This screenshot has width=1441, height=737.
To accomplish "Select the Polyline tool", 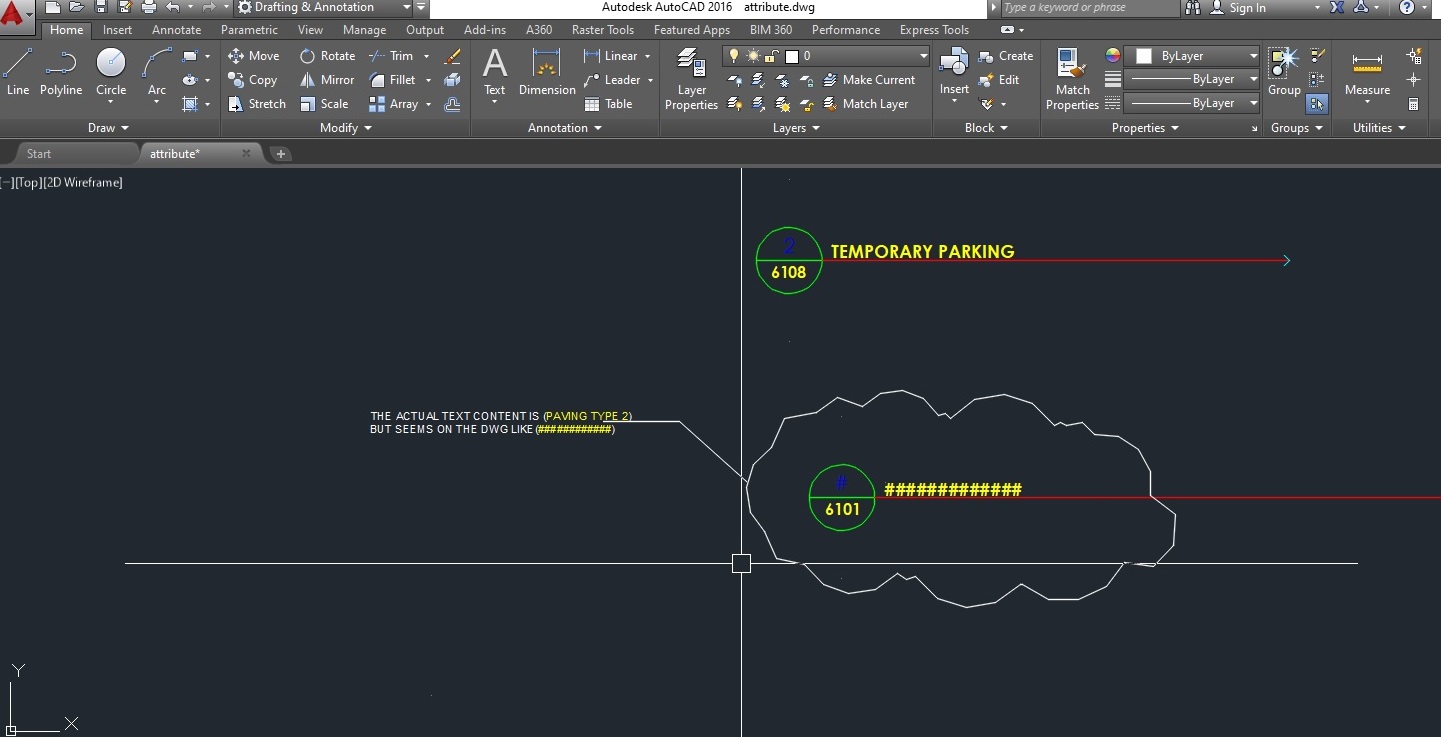I will pos(61,75).
